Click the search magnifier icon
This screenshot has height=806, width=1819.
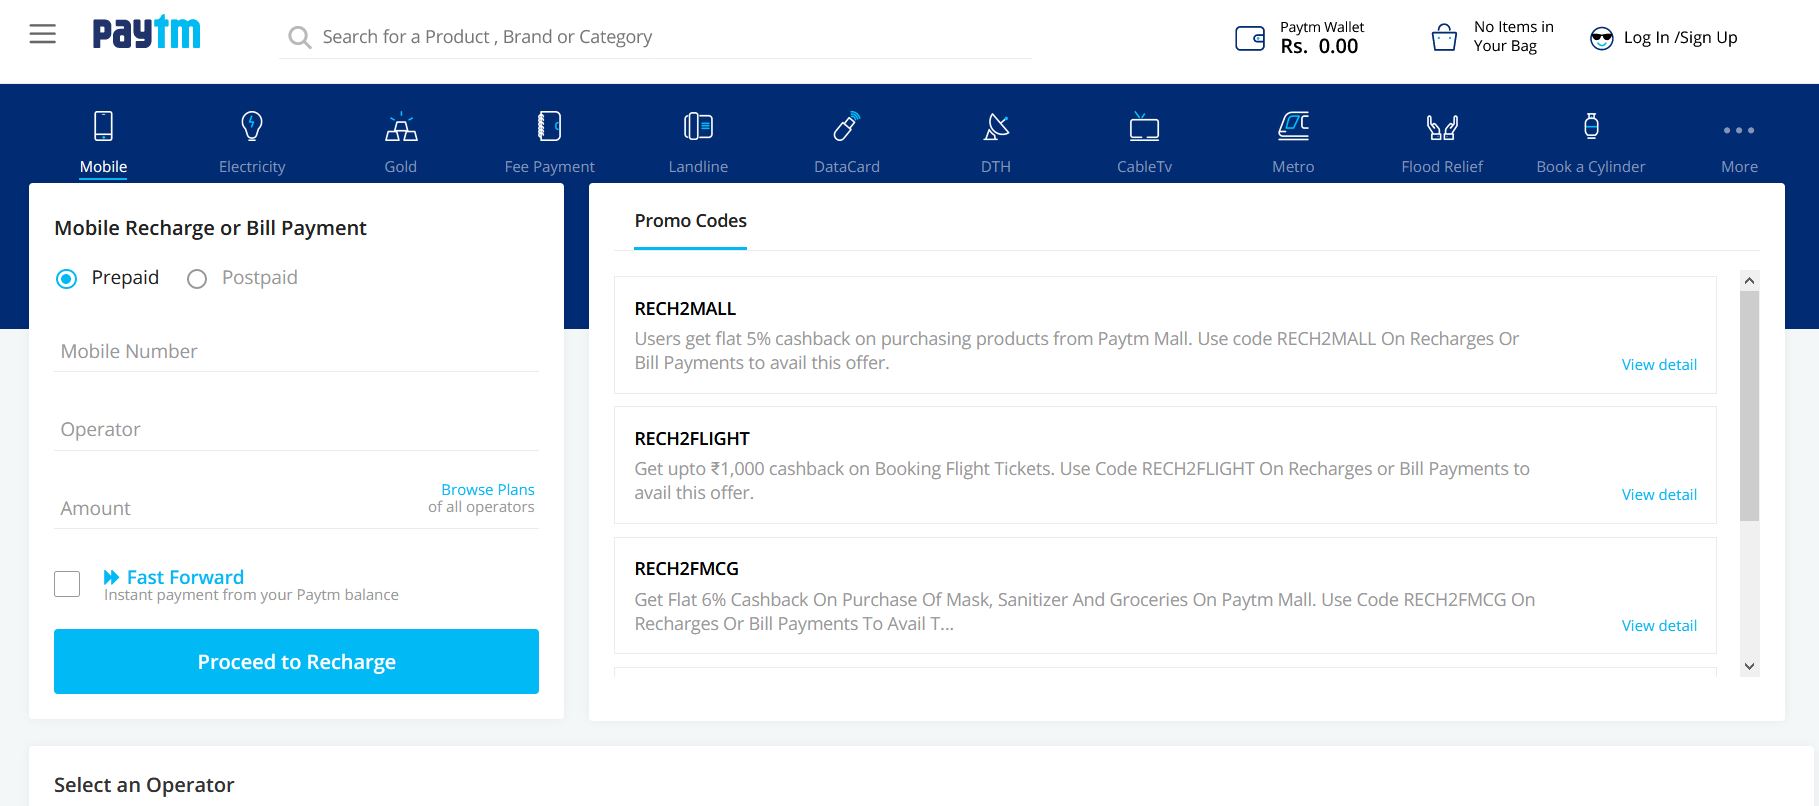(x=299, y=38)
